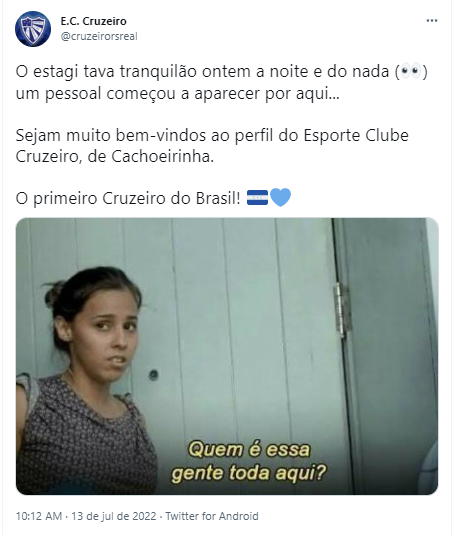Image resolution: width=458 pixels, height=535 pixels.
Task: Open the E.C. Cruzeiro profile avatar
Action: pyautogui.click(x=33, y=29)
